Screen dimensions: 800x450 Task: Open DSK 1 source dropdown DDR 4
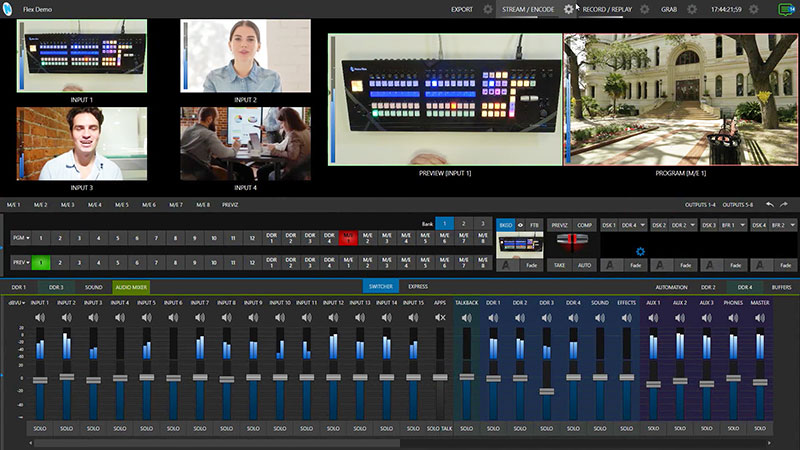click(633, 225)
